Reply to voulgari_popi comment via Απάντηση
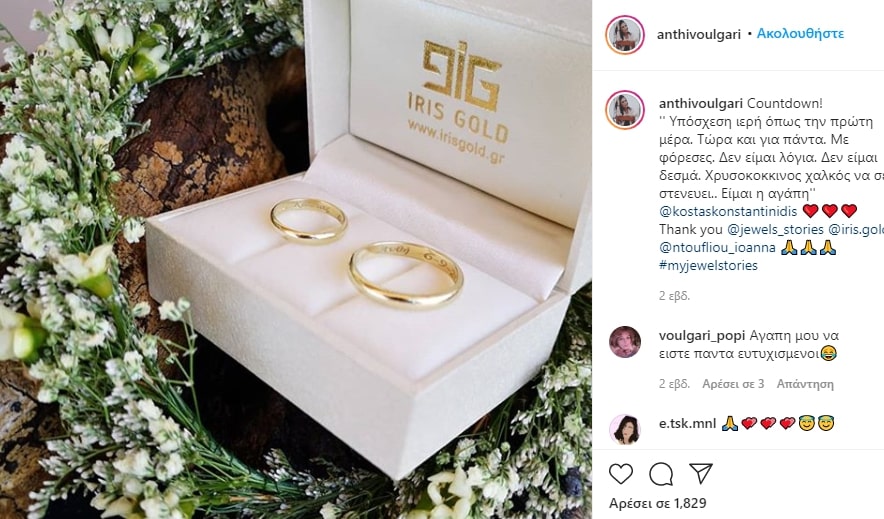Image resolution: width=884 pixels, height=519 pixels. coord(805,384)
